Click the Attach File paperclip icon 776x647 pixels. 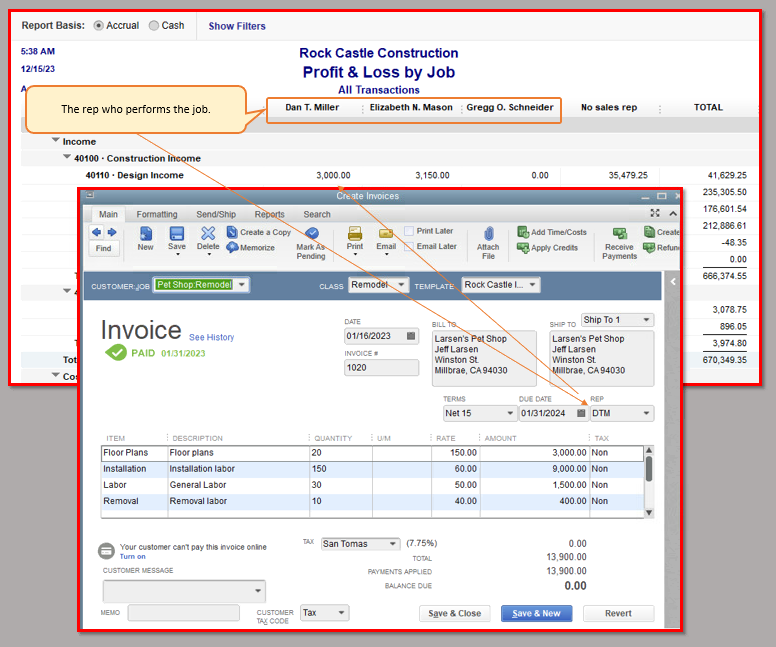[488, 234]
